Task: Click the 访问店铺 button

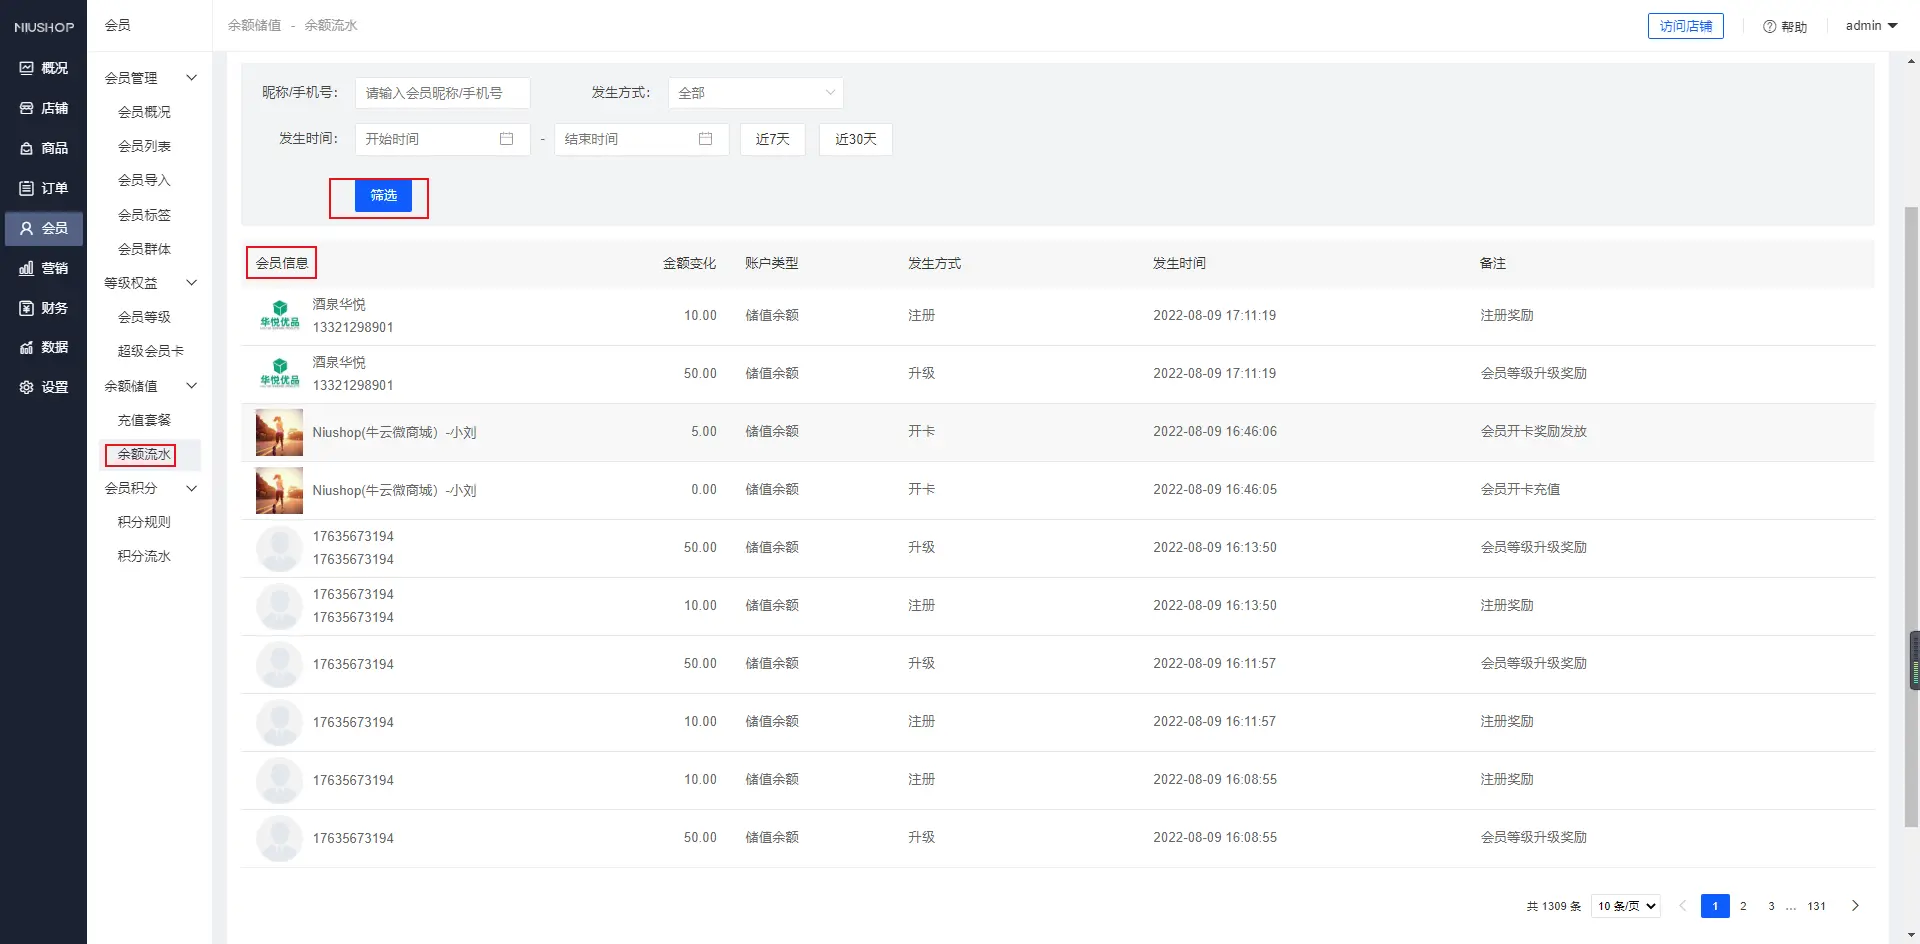Action: click(x=1685, y=26)
